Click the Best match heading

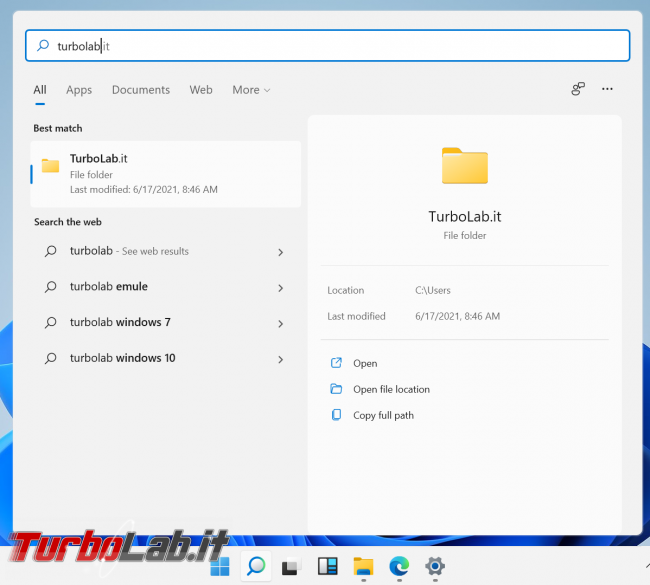tap(58, 129)
